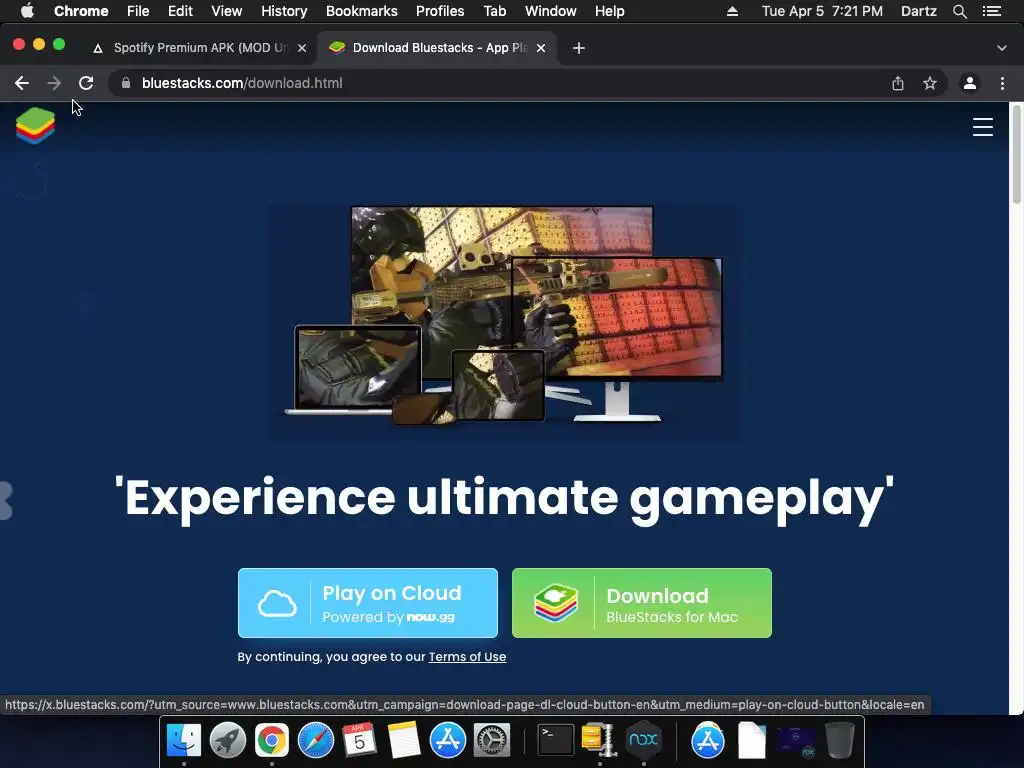Open the Chrome profile avatar icon
Image resolution: width=1024 pixels, height=768 pixels.
(970, 83)
